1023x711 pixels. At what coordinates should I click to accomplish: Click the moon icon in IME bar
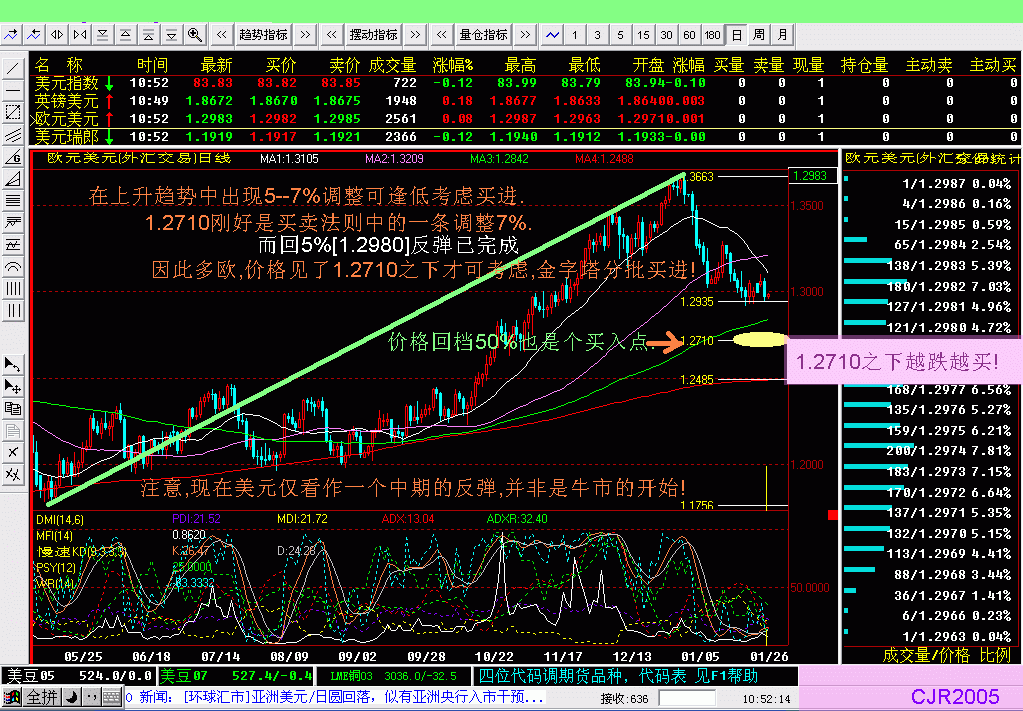[72, 698]
